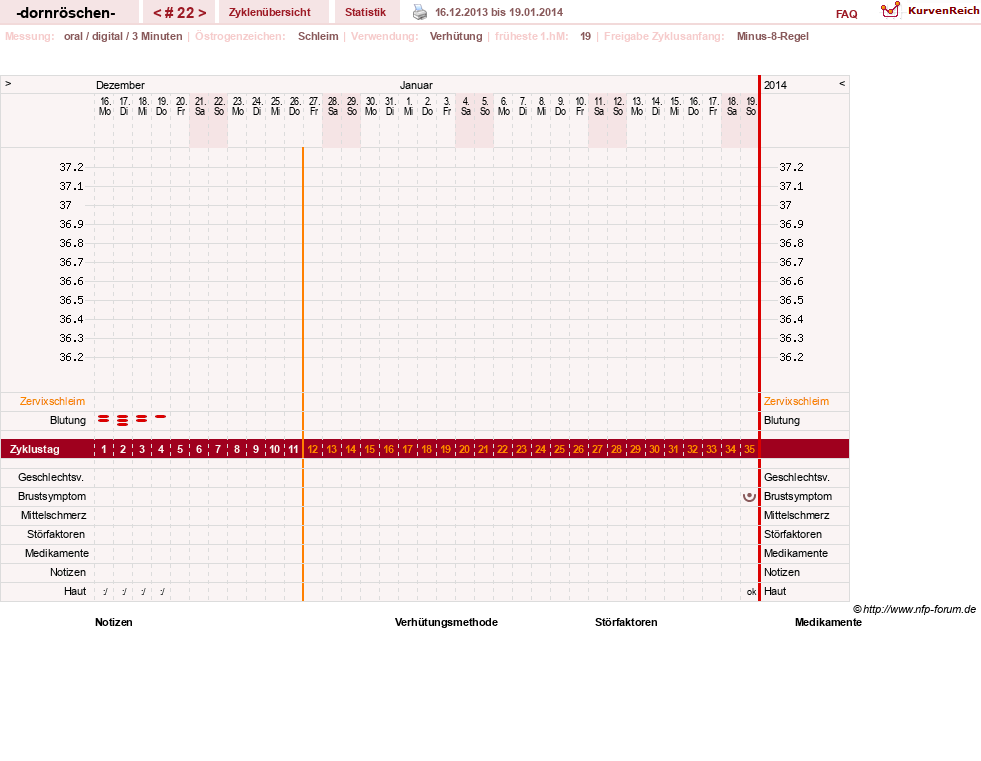Click the 2014 year label
Image resolution: width=981 pixels, height=761 pixels.
(x=775, y=85)
